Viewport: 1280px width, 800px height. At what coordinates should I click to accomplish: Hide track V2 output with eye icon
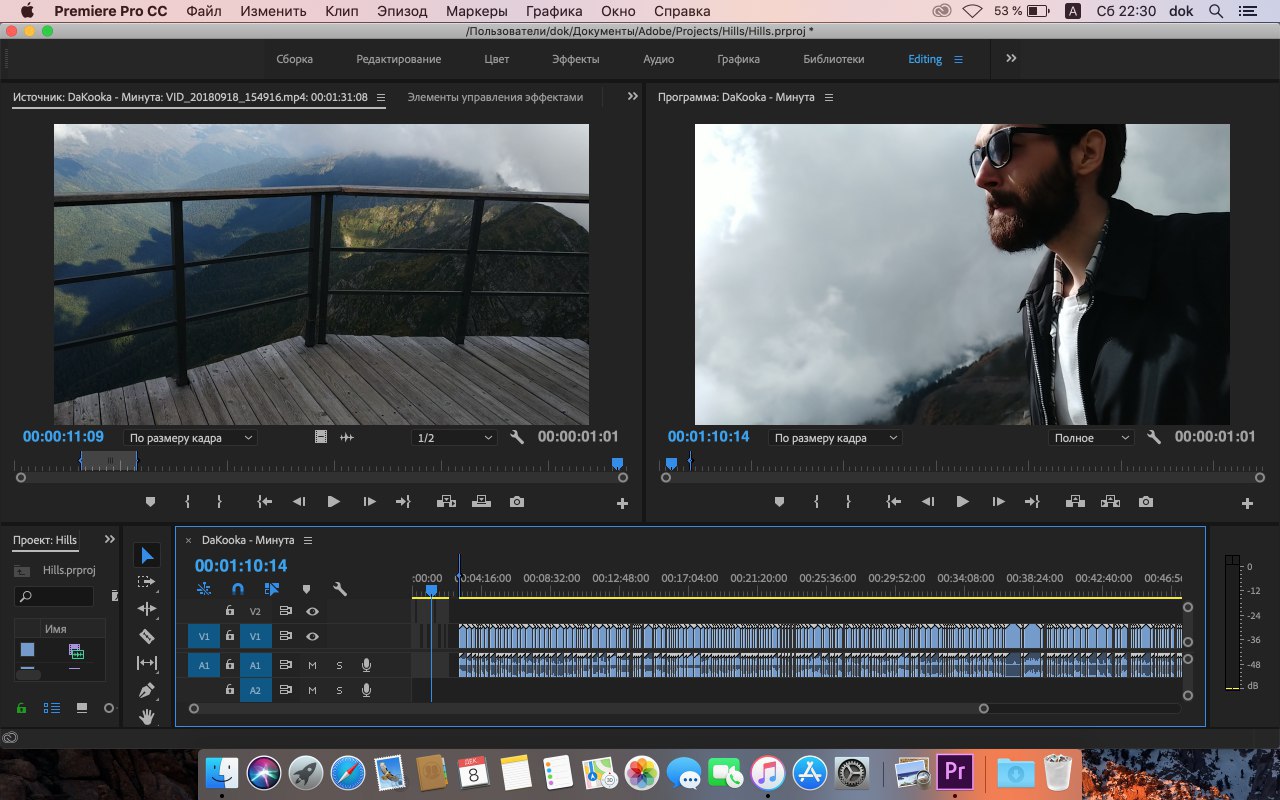coord(312,611)
